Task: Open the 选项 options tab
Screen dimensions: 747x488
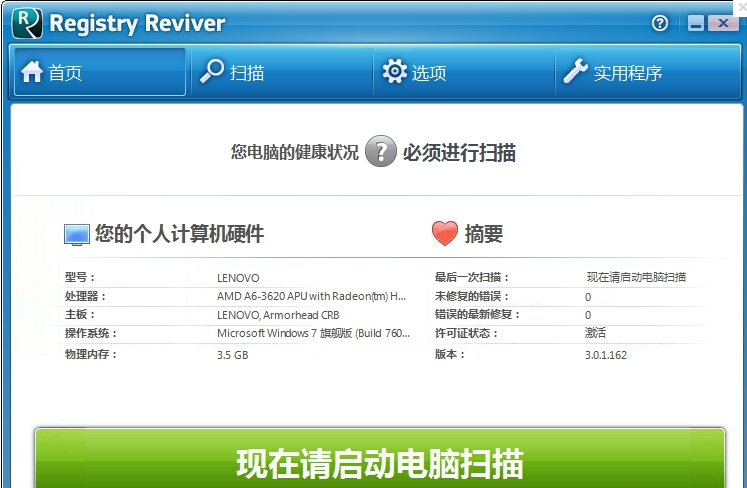Action: coord(462,72)
